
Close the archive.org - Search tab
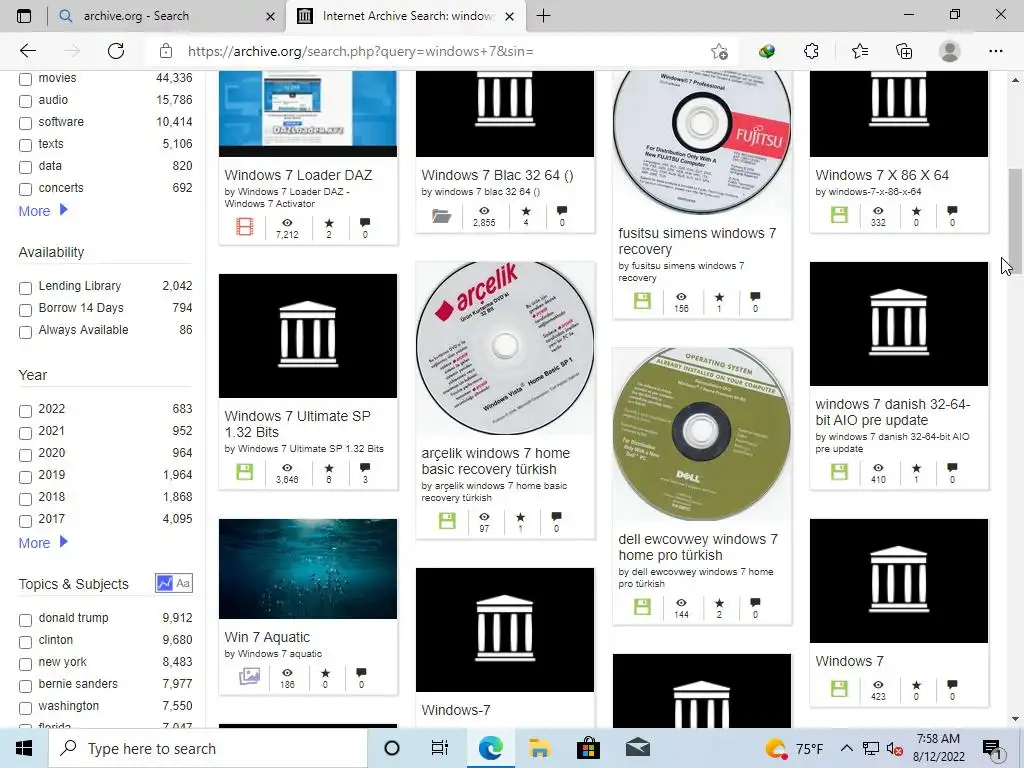tap(270, 16)
